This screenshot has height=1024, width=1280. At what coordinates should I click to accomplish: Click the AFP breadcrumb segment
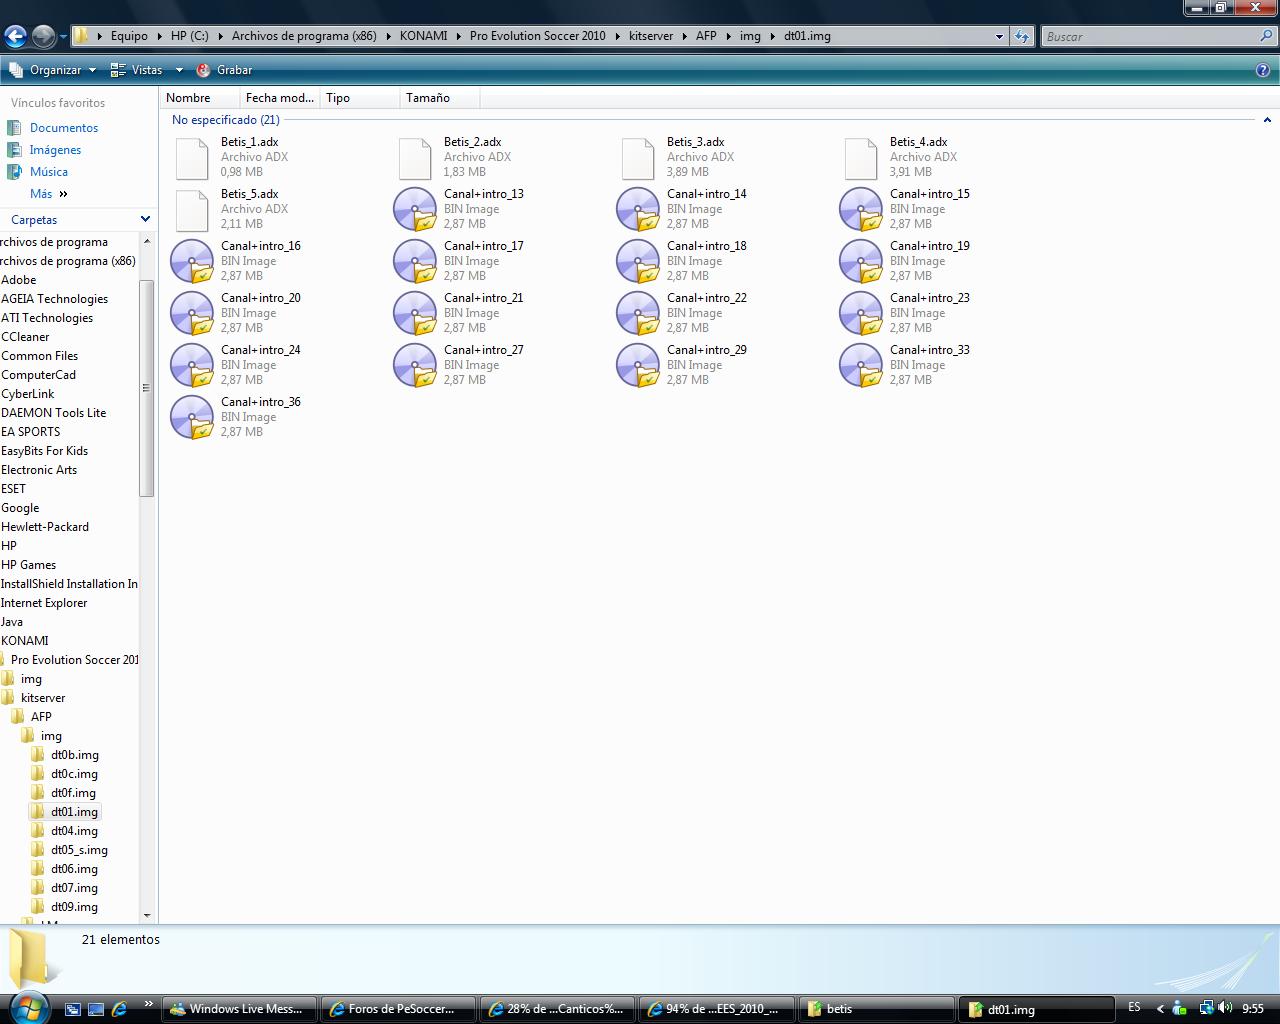pyautogui.click(x=706, y=36)
